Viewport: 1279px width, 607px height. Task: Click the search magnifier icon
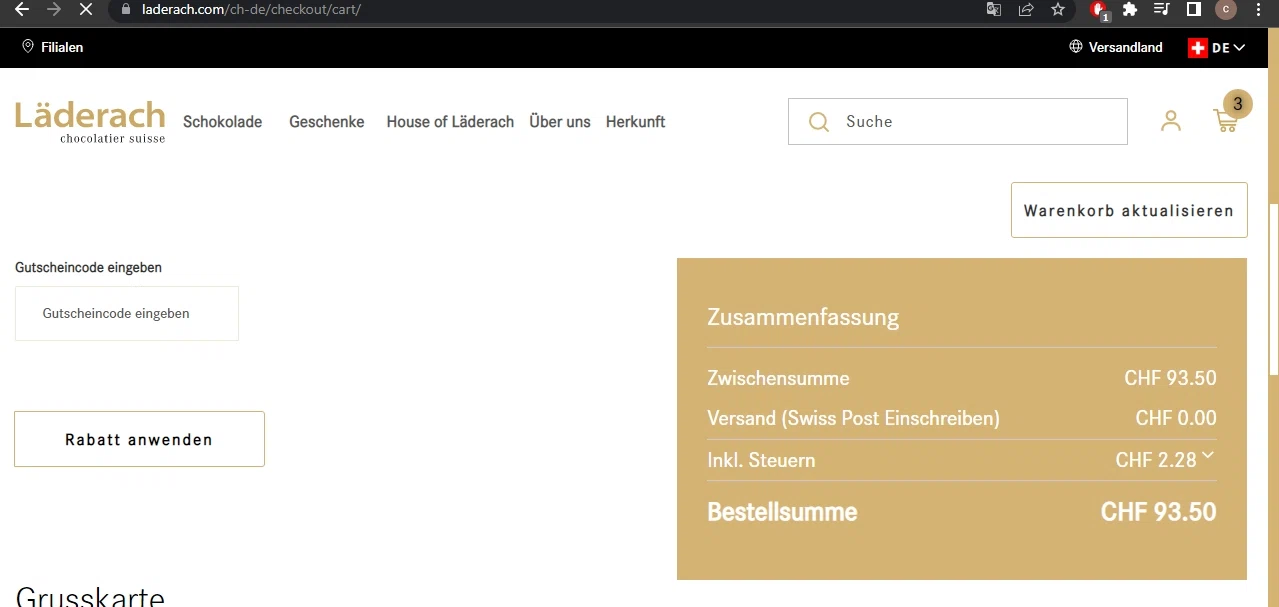click(819, 122)
